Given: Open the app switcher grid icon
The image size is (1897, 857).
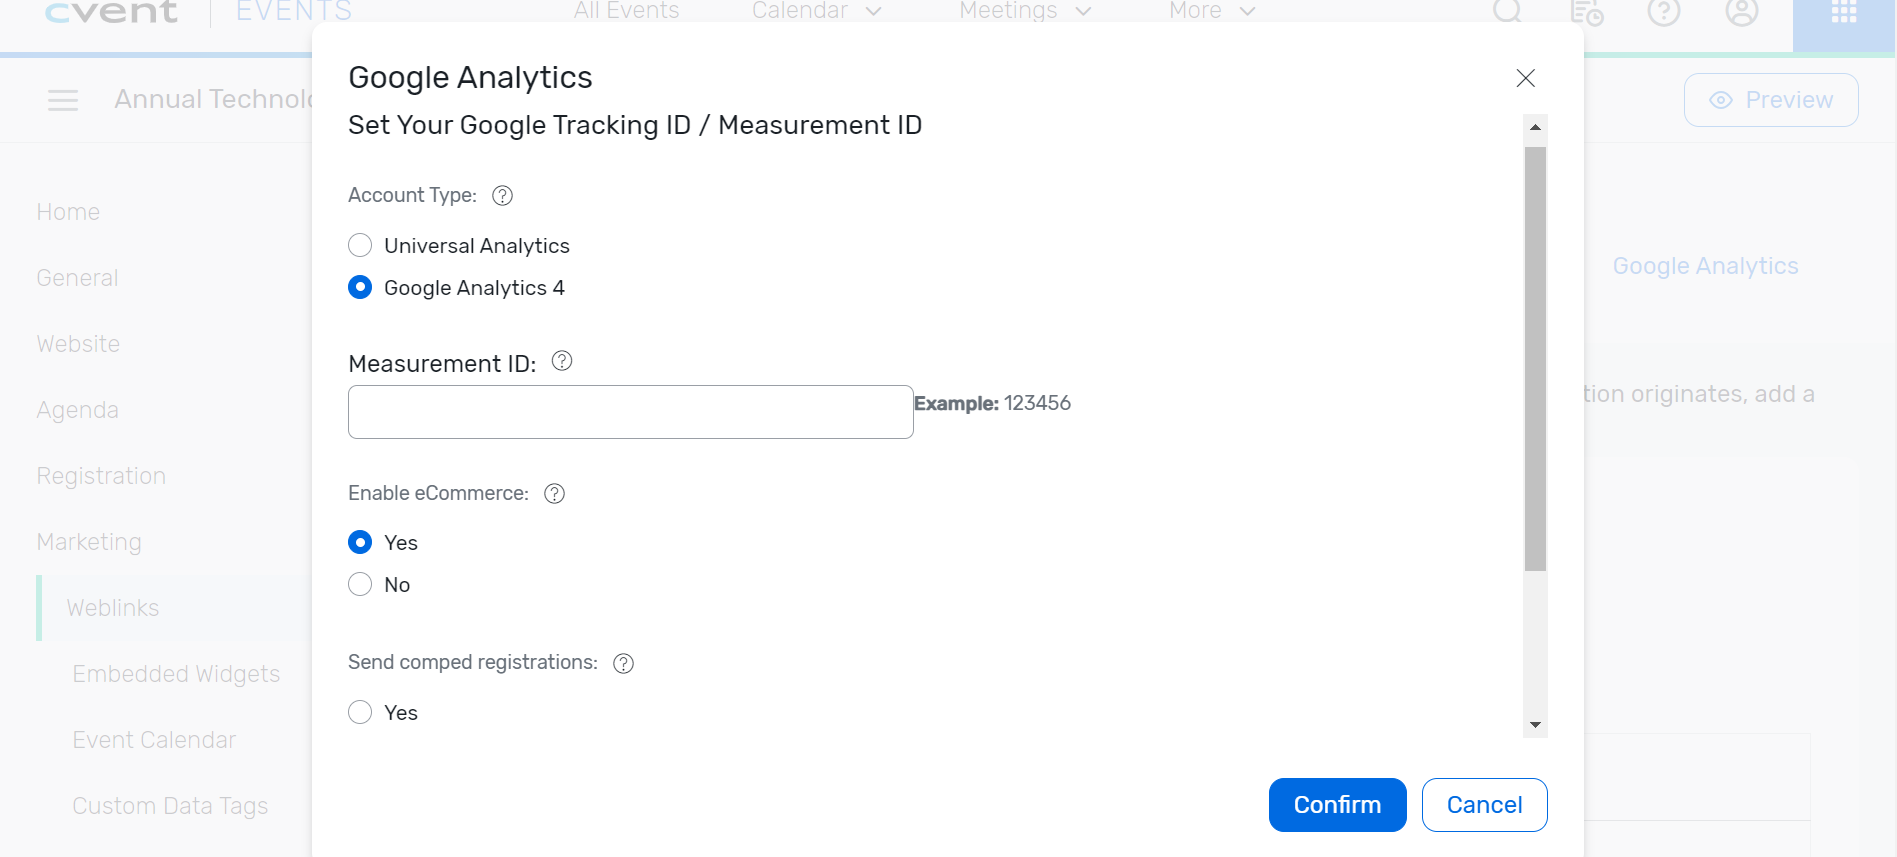Looking at the screenshot, I should (1843, 13).
